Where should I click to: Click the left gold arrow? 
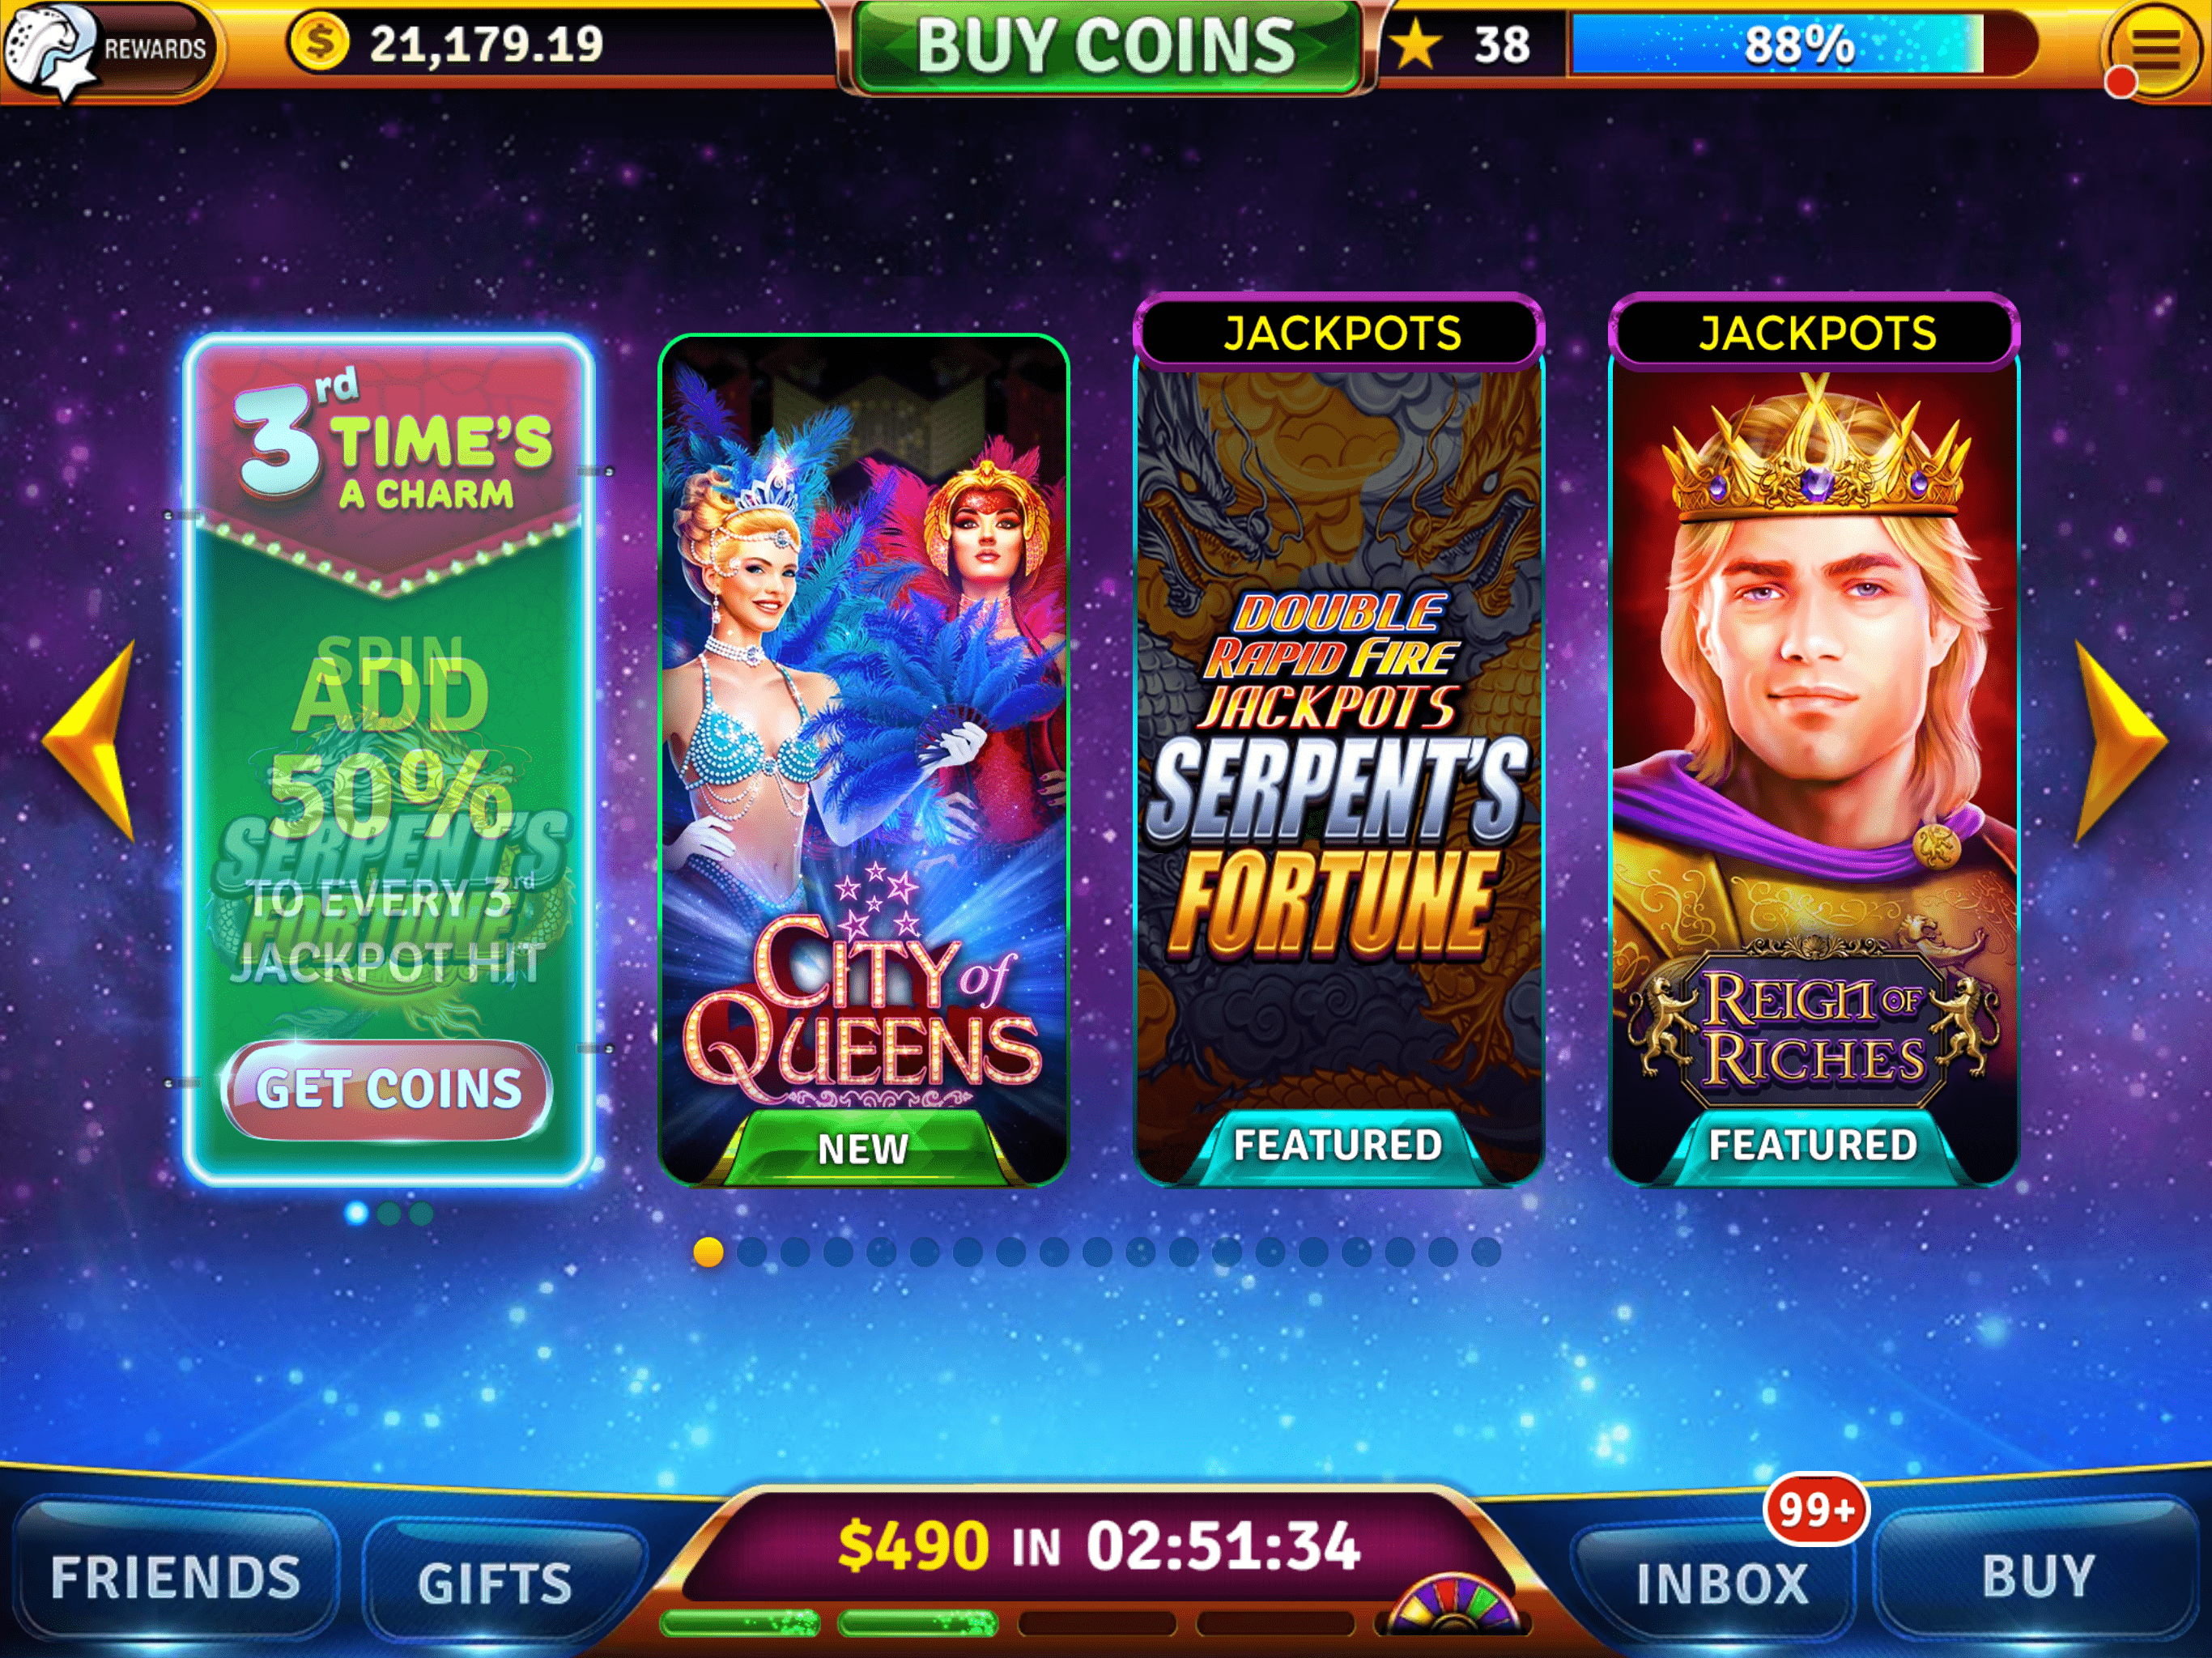[x=90, y=740]
